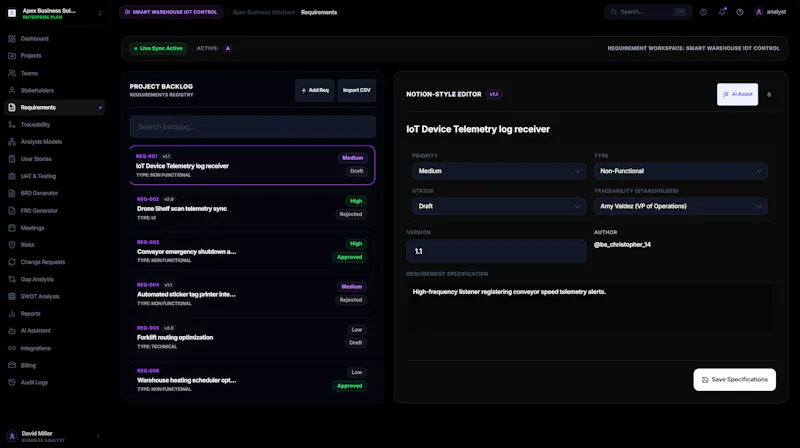Viewport: 800px width, 448px height.
Task: Collapse the sidebar with bottom chevron
Action: (98, 436)
